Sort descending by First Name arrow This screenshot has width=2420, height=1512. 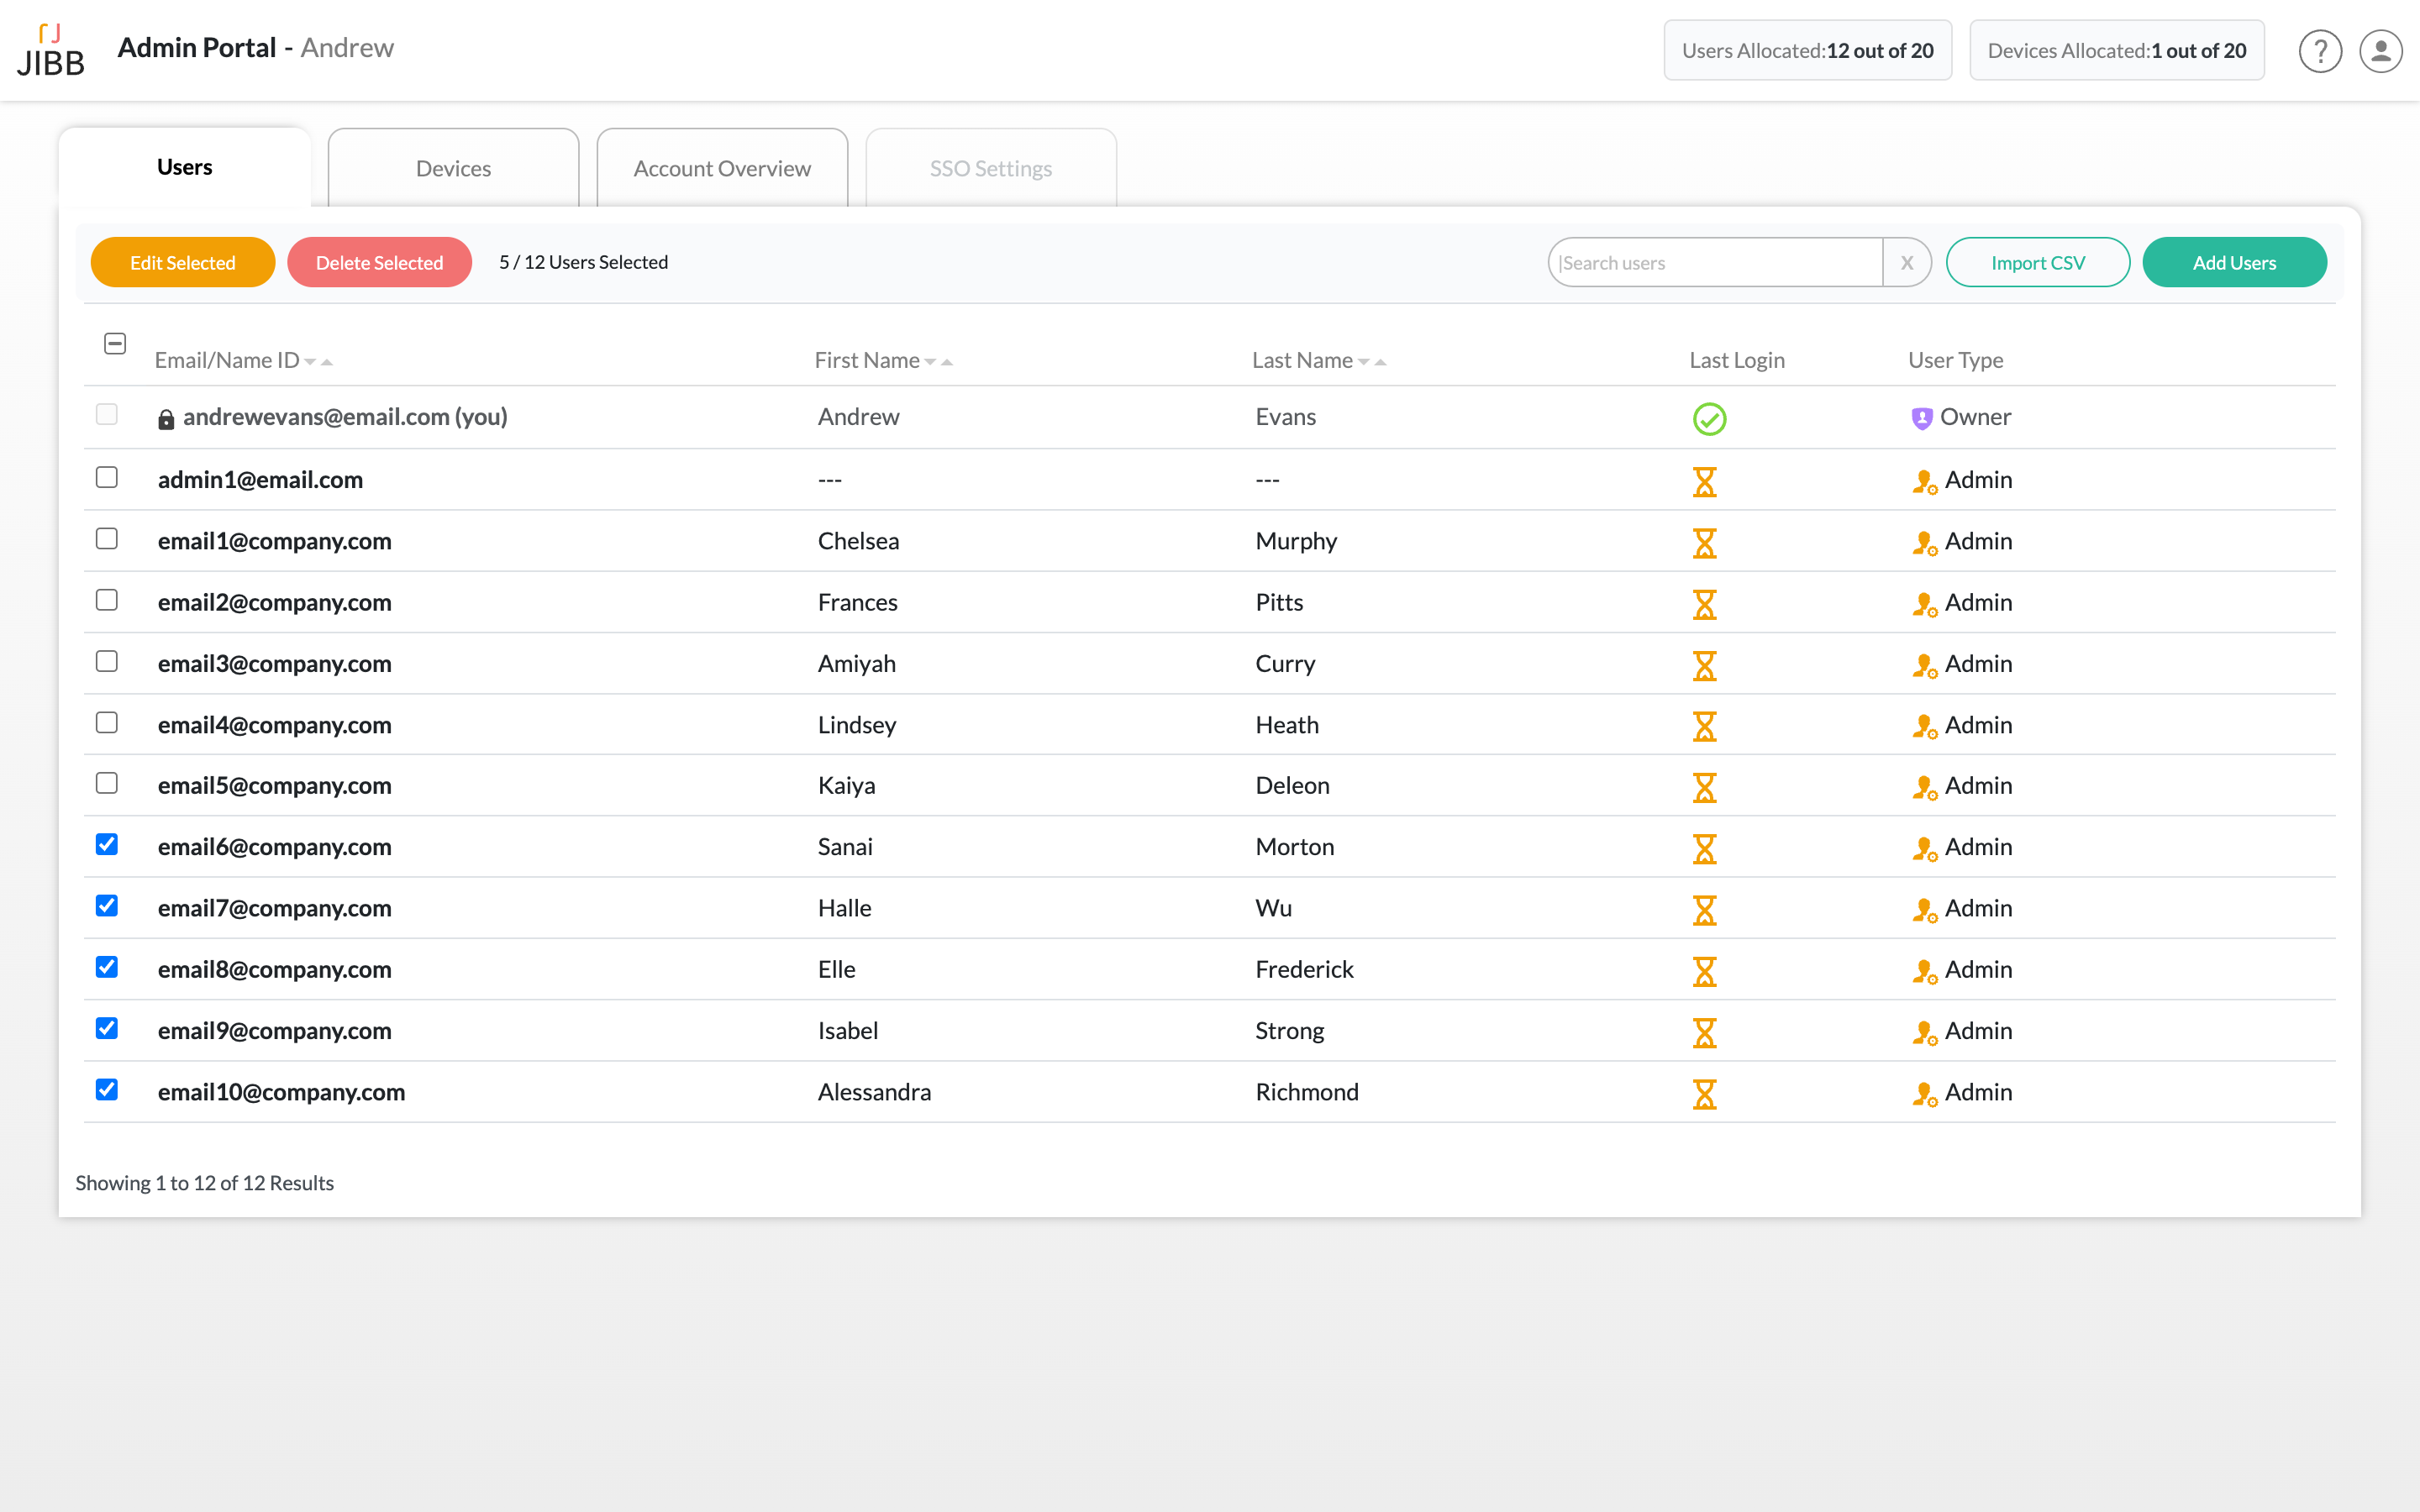coord(930,362)
